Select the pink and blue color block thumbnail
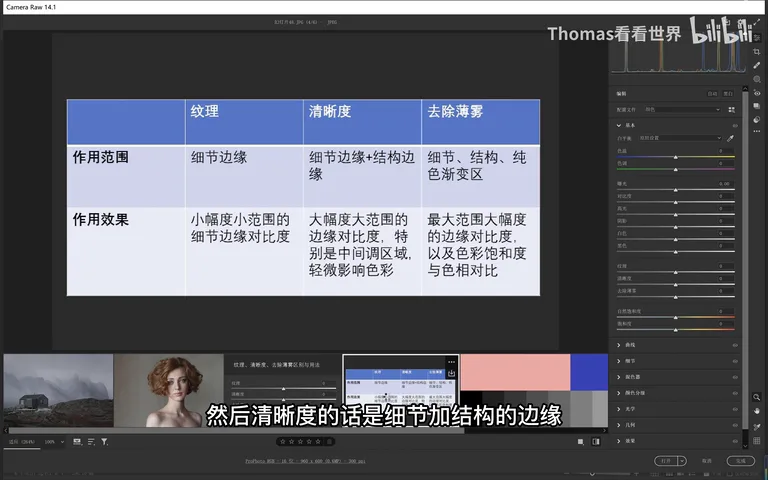This screenshot has height=480, width=768. click(x=534, y=390)
